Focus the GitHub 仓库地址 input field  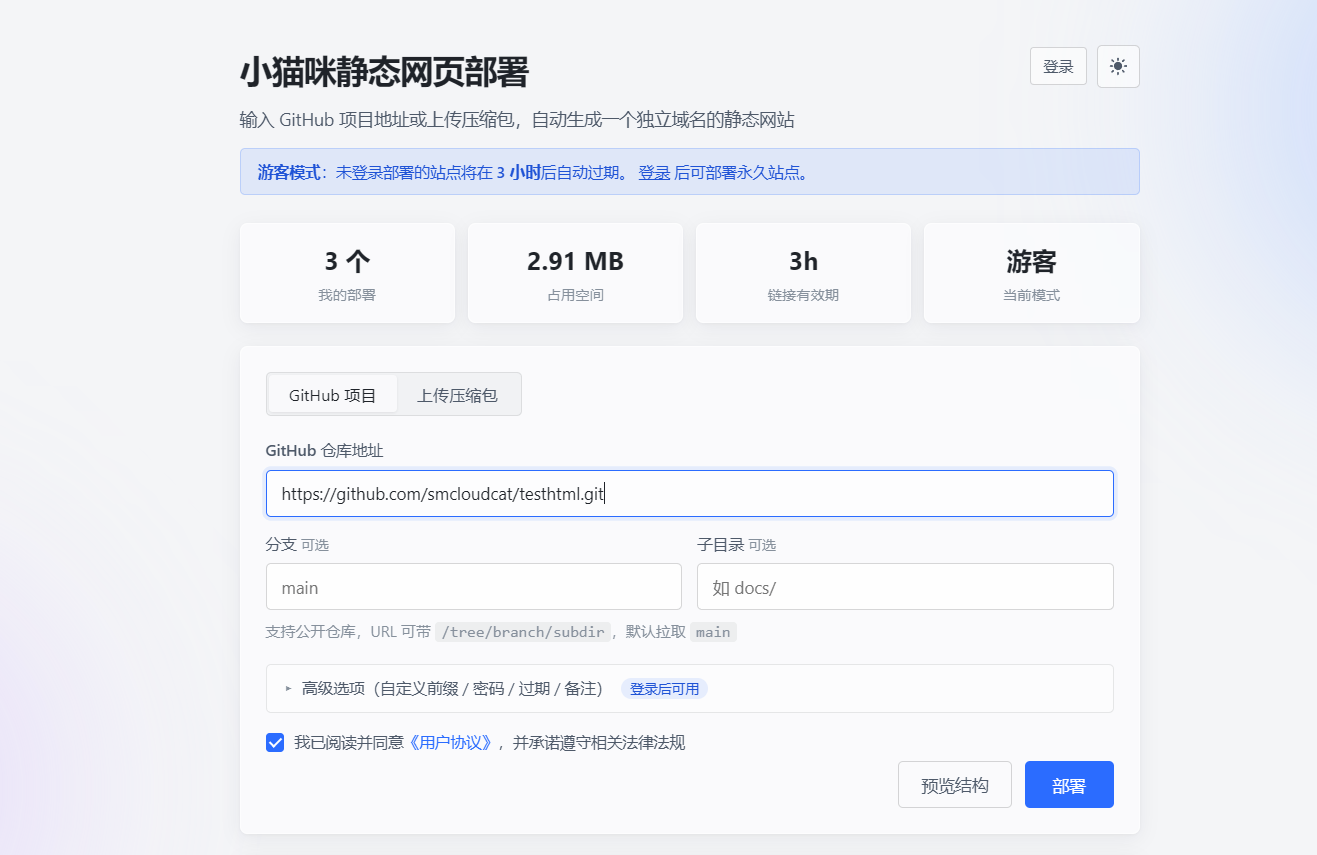690,494
